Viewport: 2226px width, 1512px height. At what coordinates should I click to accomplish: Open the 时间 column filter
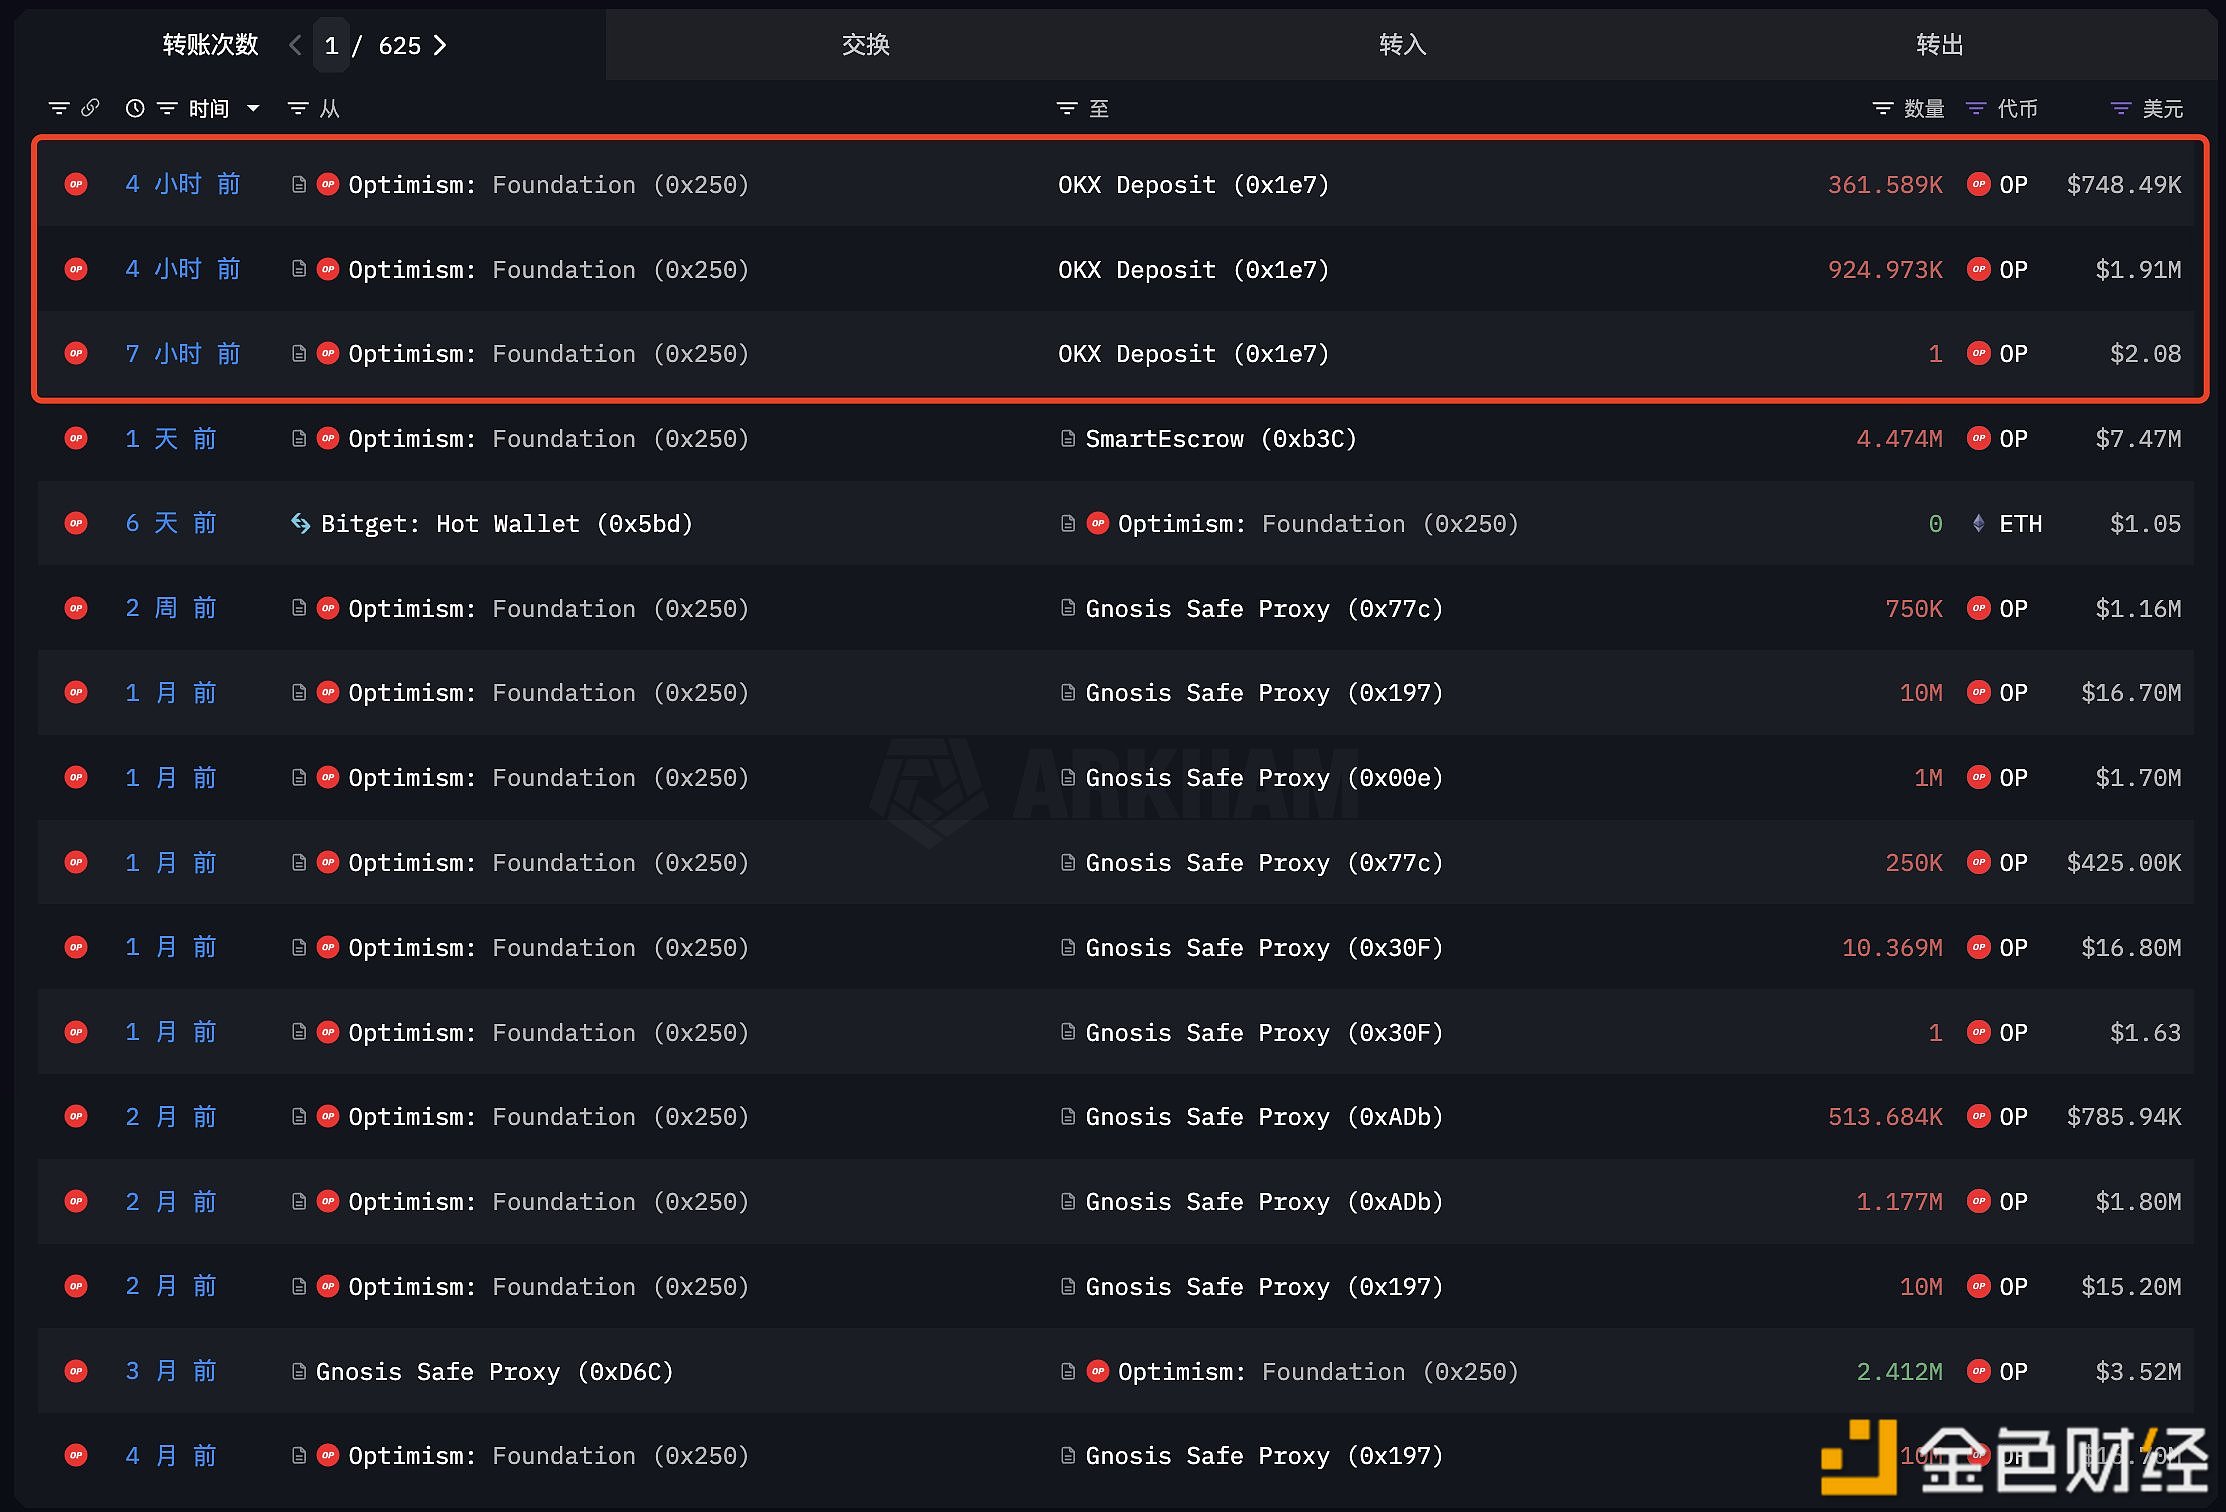coord(167,108)
